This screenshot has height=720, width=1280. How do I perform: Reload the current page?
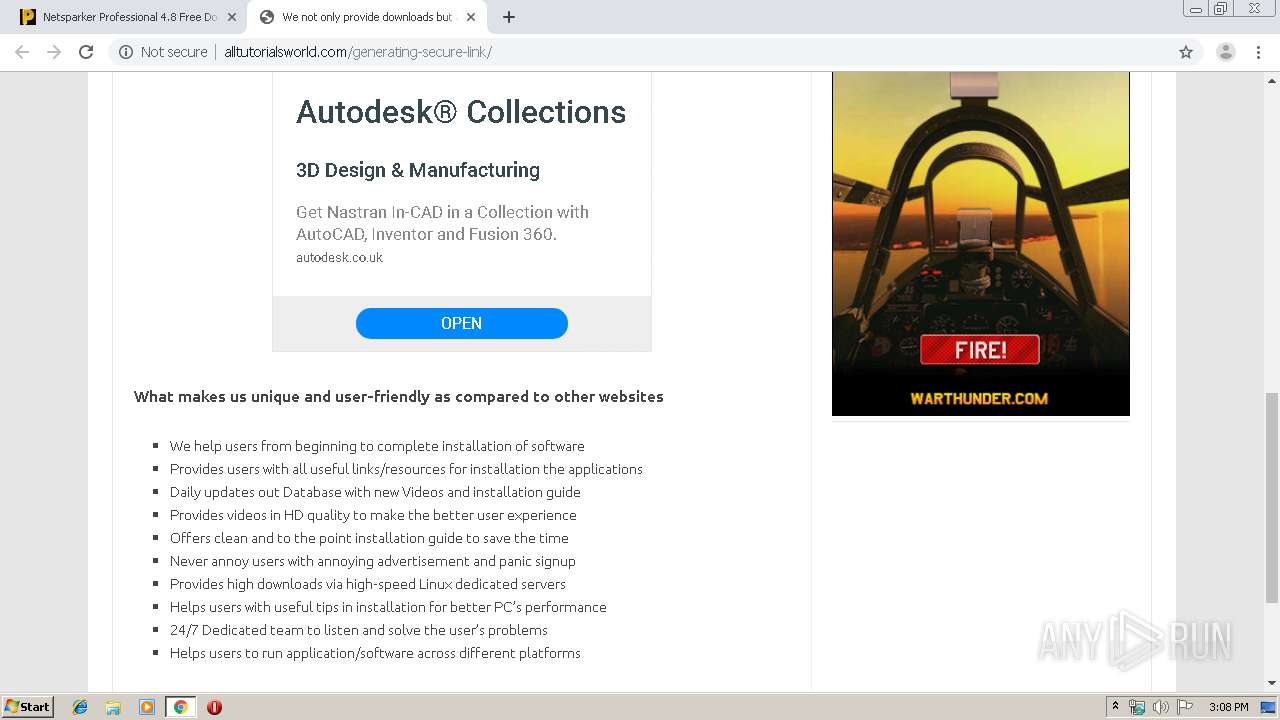click(86, 52)
